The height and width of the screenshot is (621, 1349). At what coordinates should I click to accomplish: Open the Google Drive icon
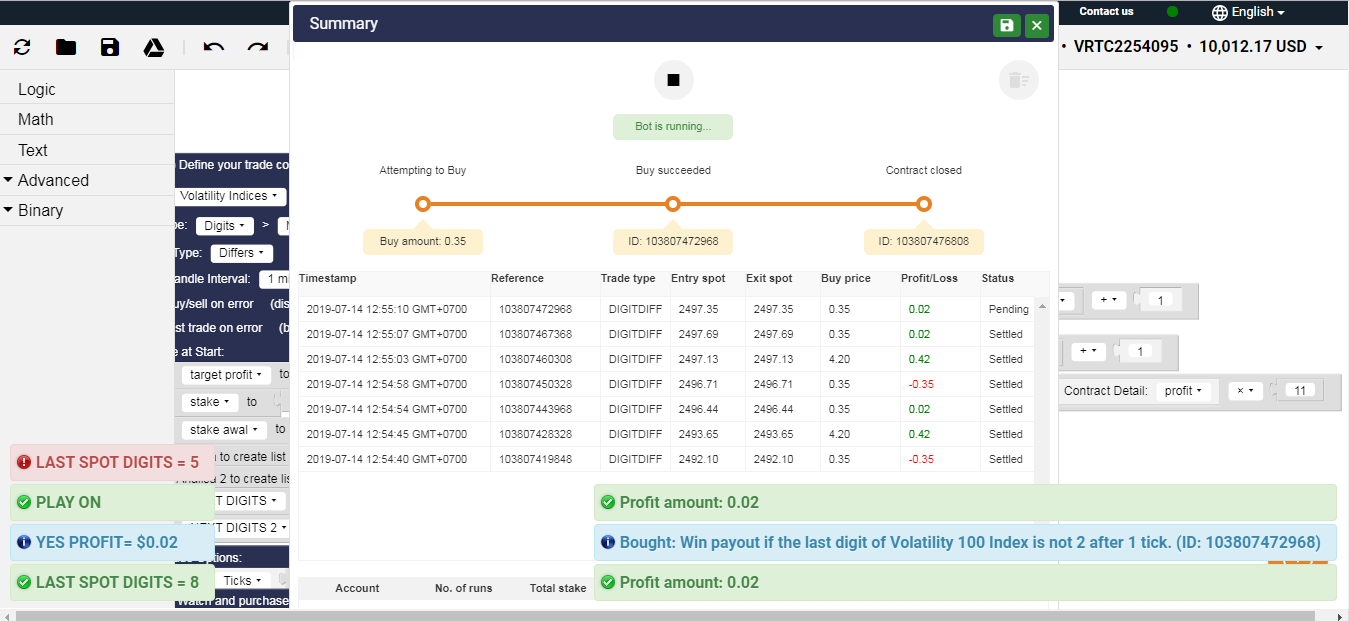tap(154, 47)
